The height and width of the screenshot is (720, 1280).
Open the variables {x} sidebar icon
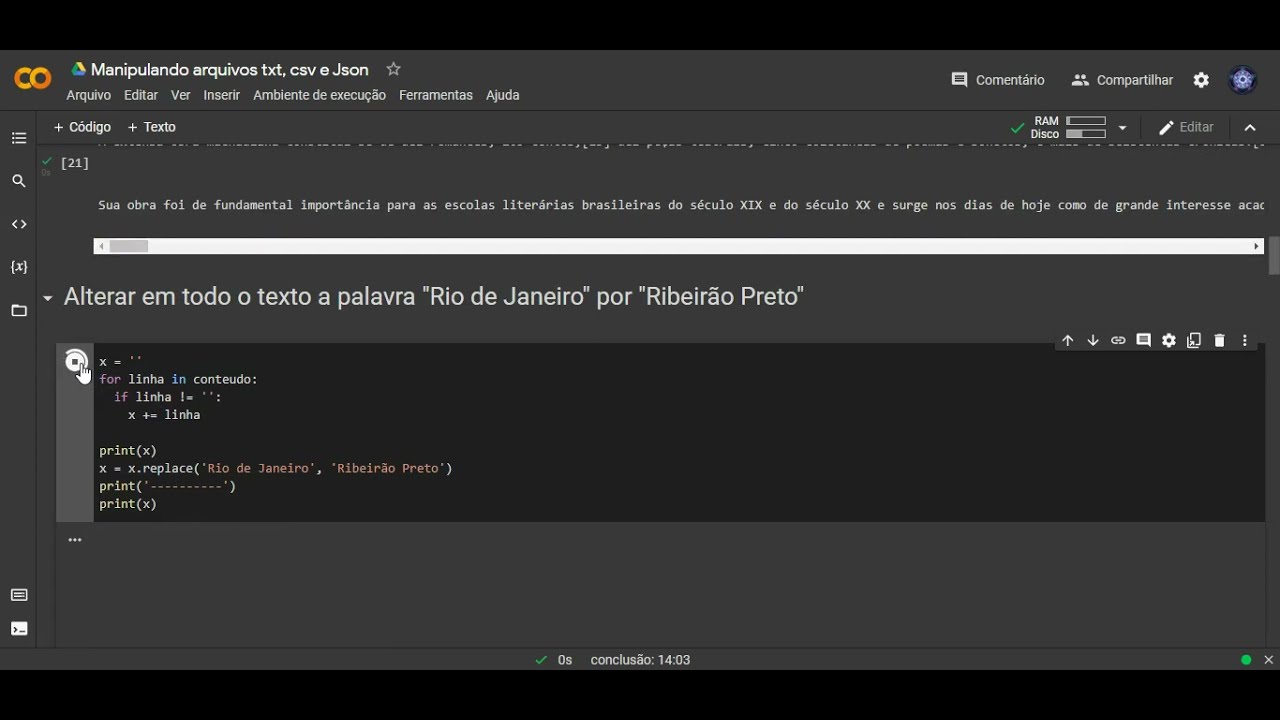pos(19,267)
